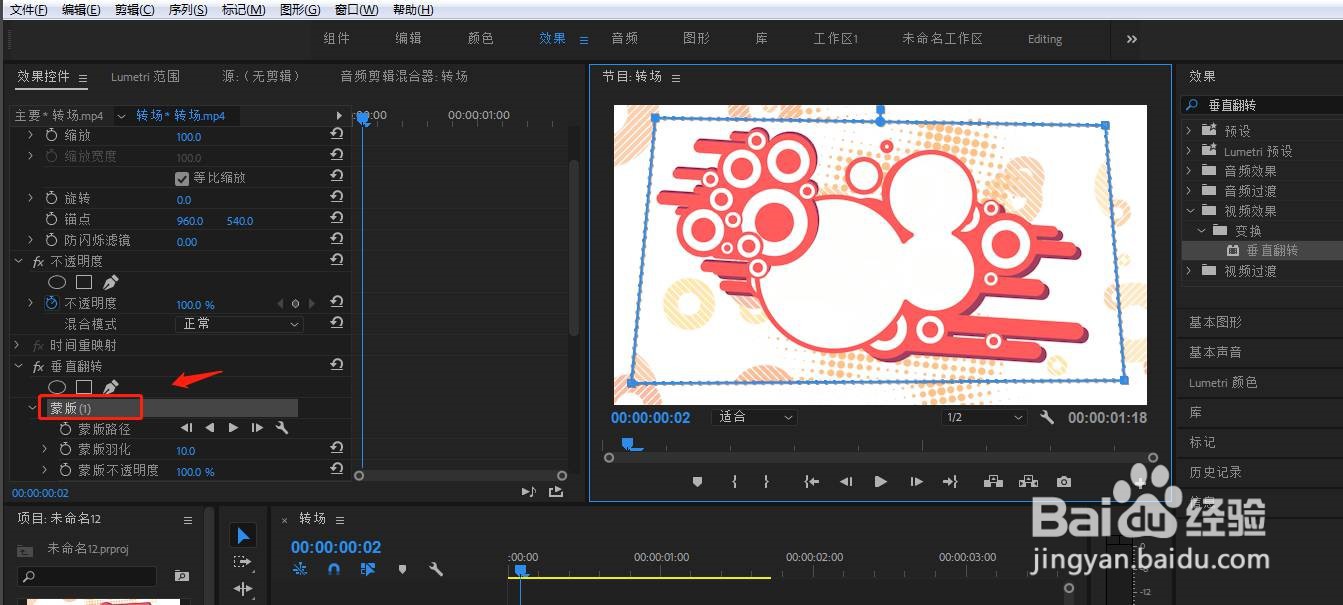Open 基本声音 panel

pyautogui.click(x=1215, y=352)
